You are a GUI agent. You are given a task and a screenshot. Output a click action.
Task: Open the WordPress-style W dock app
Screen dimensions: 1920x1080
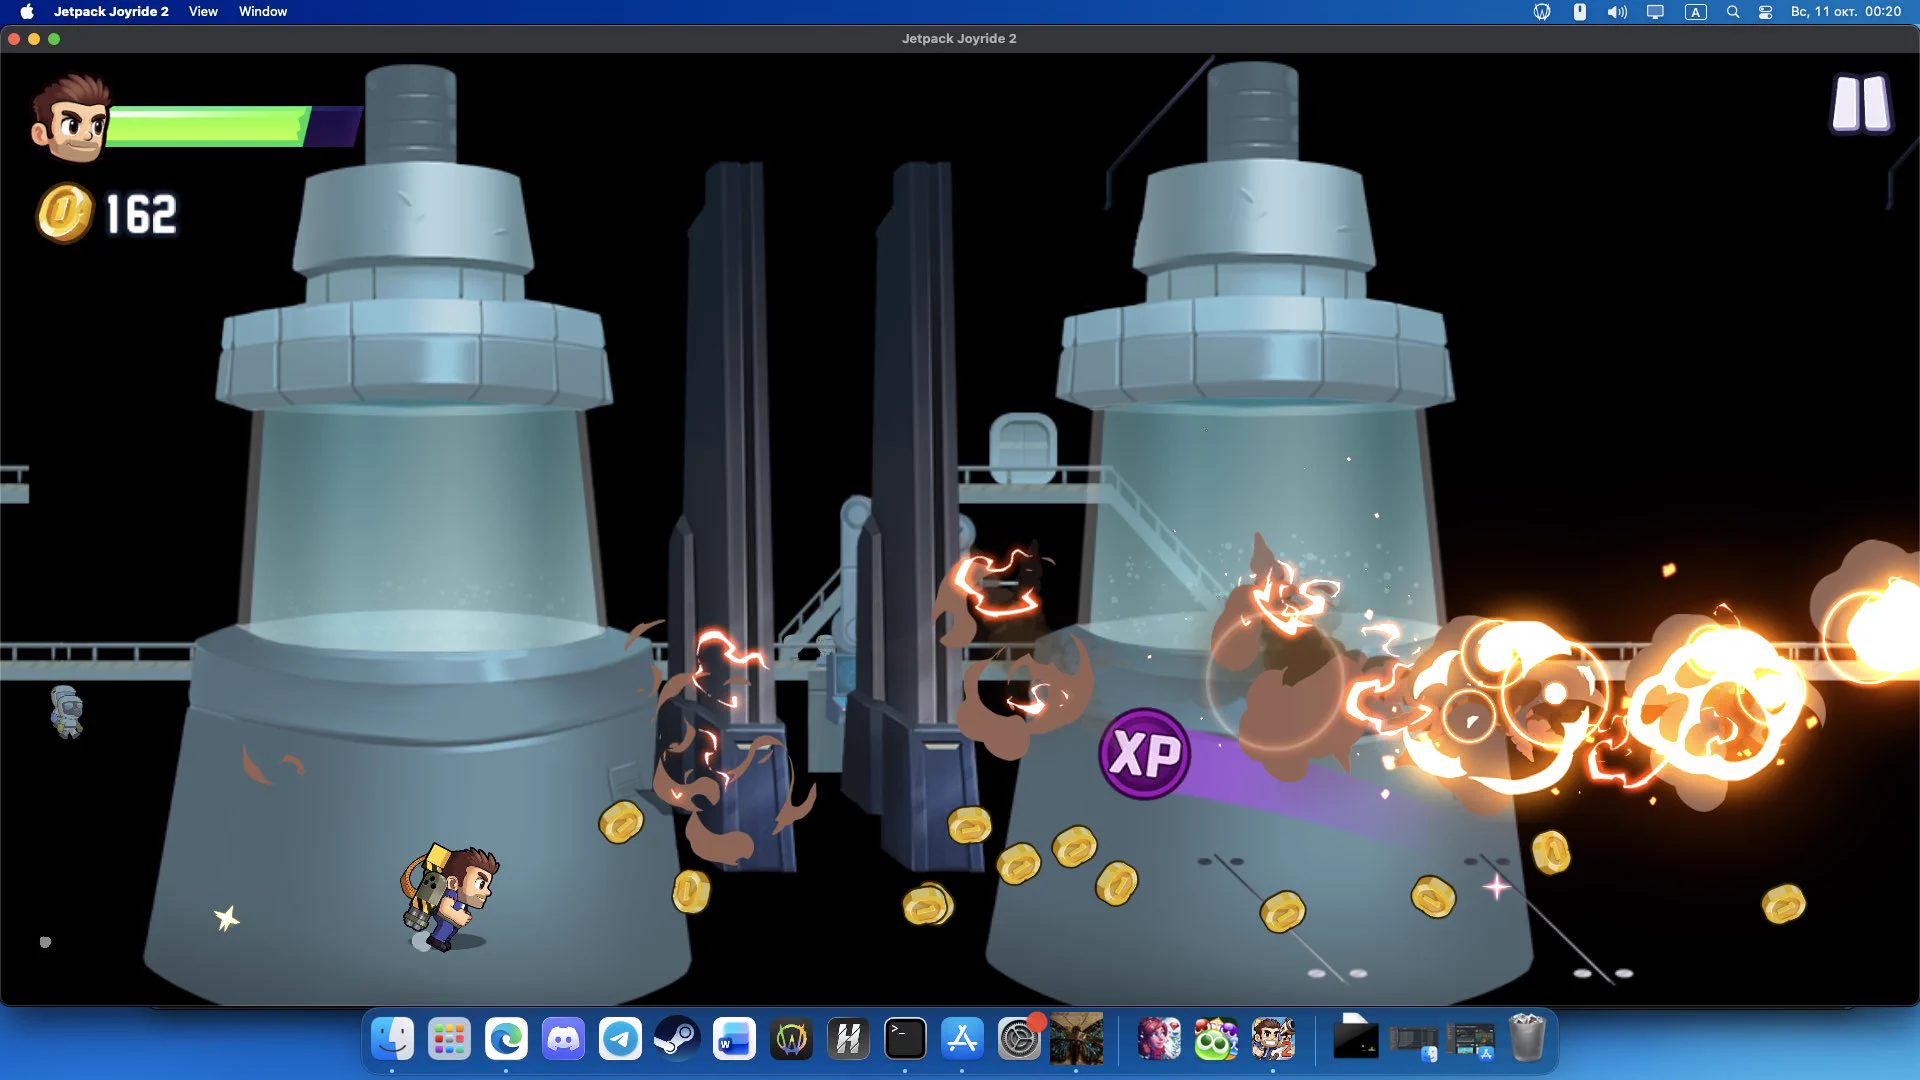click(x=791, y=1039)
